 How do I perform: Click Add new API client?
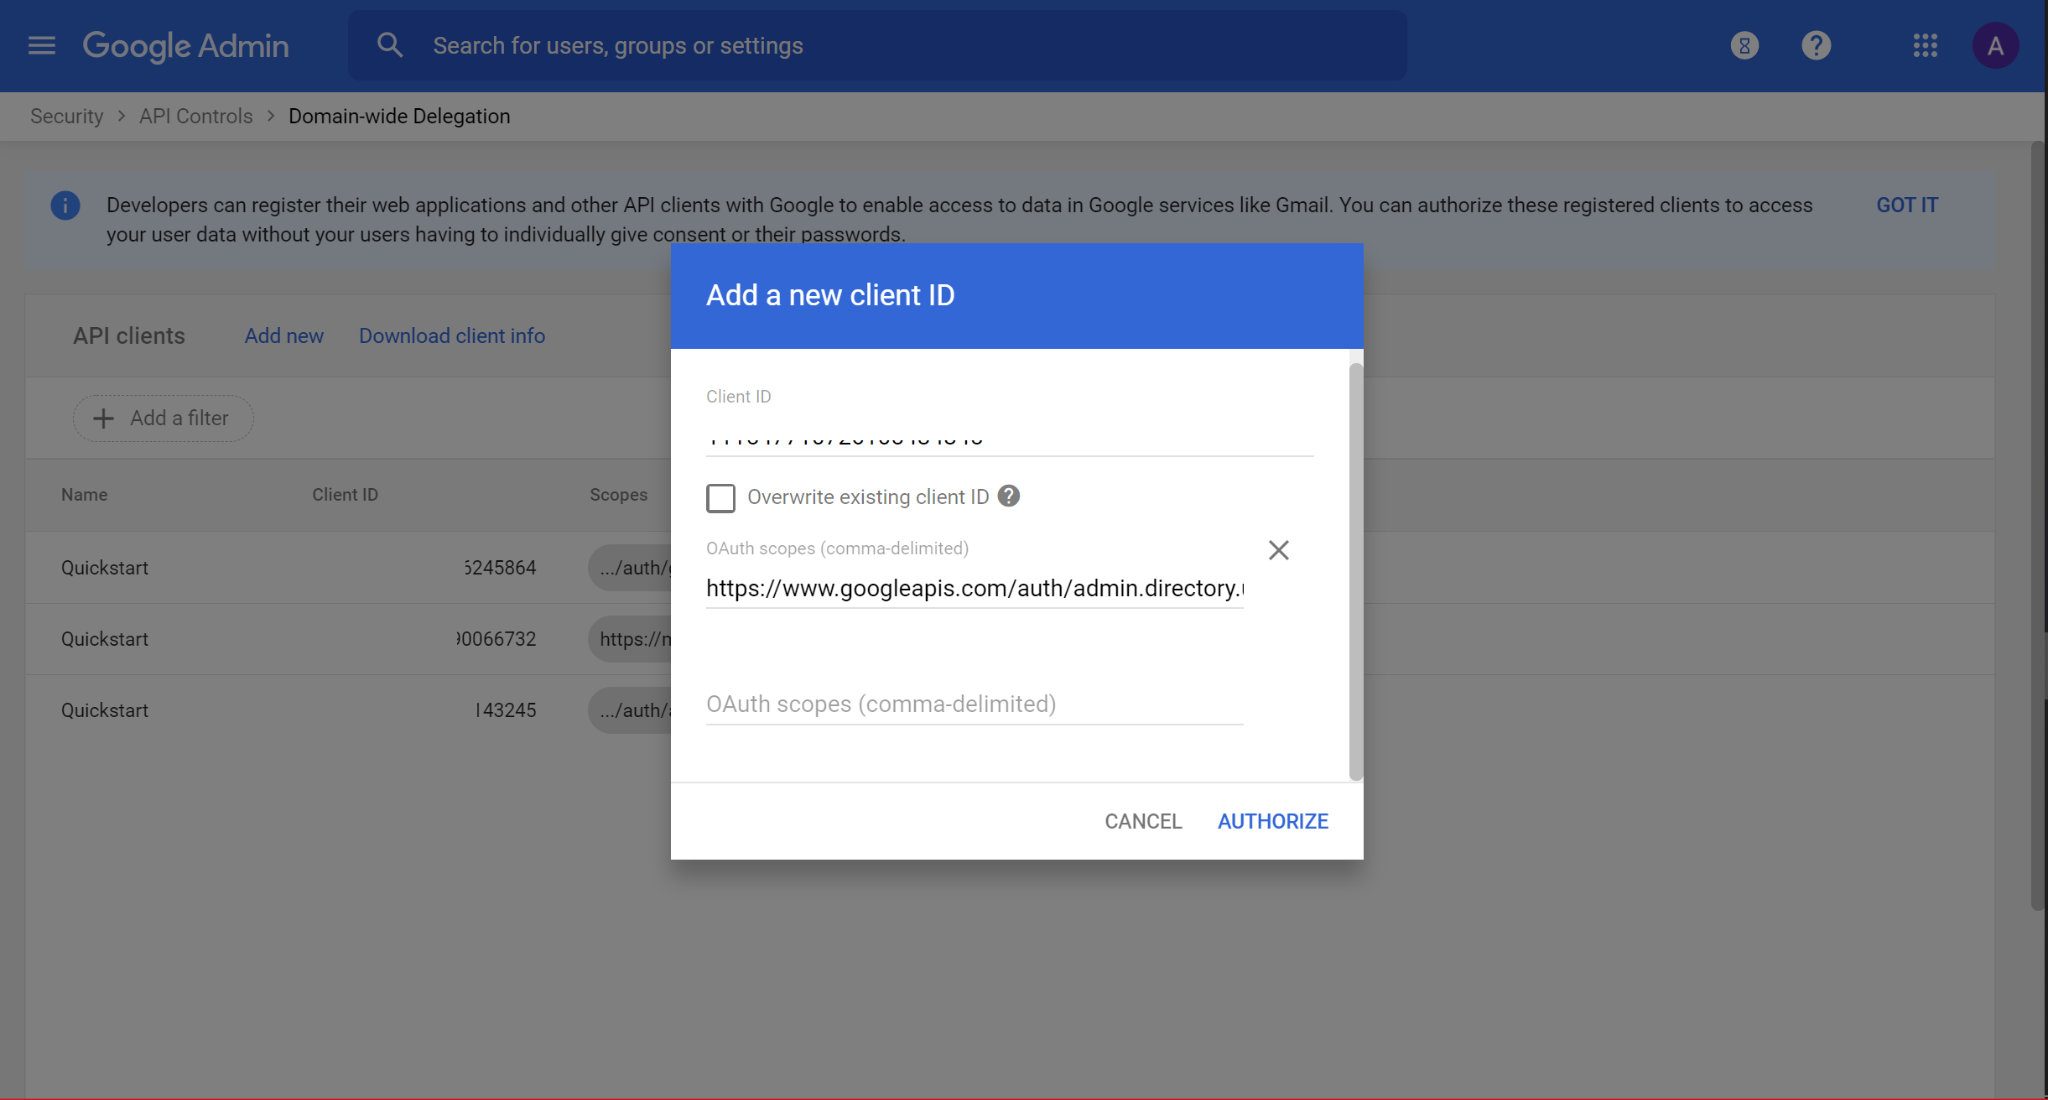[284, 336]
